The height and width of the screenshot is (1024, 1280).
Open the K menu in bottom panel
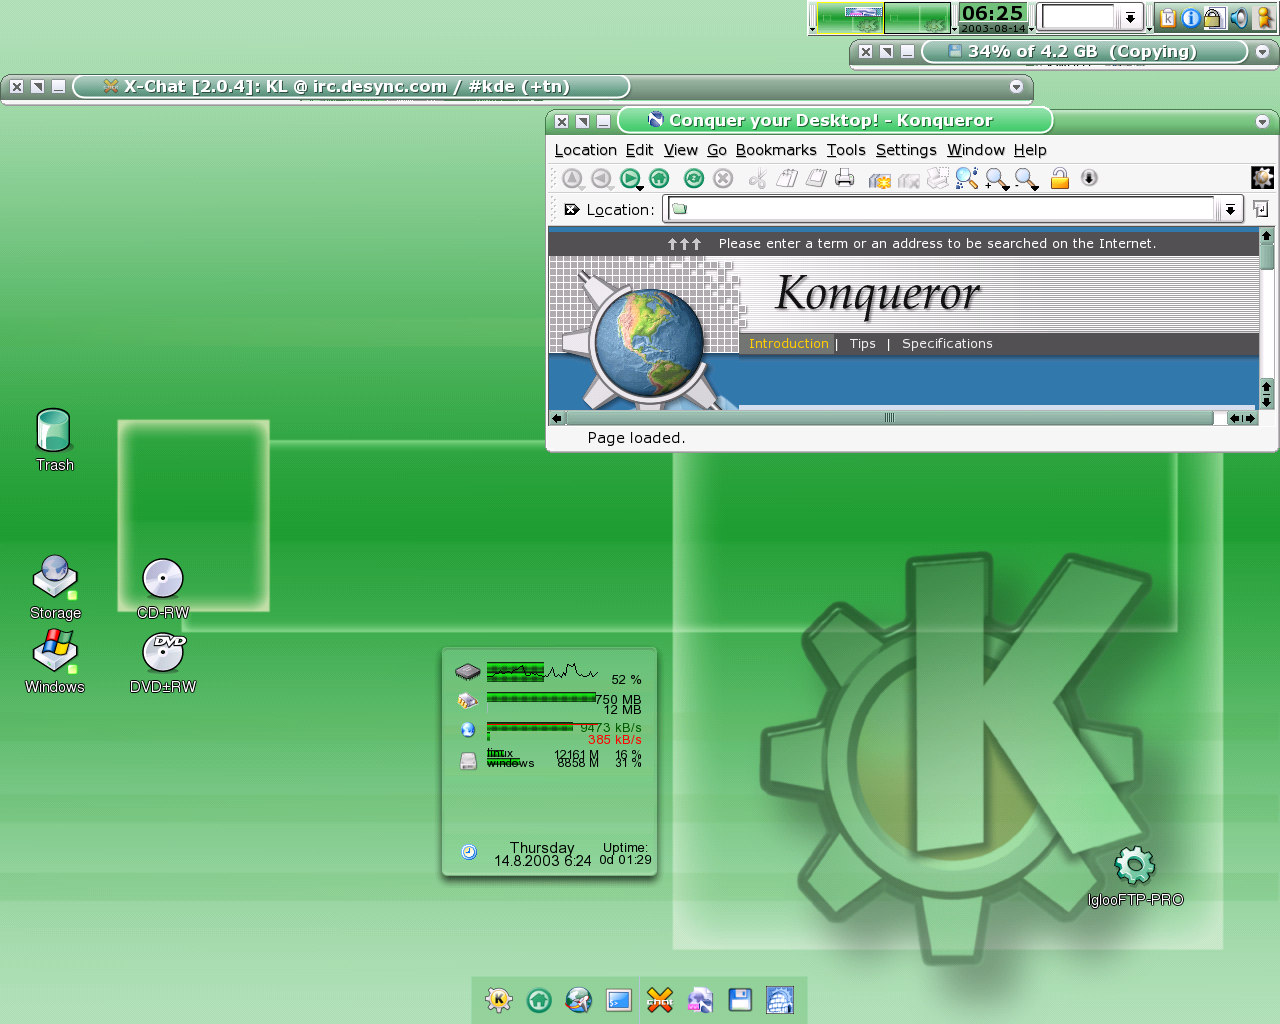tap(499, 1000)
